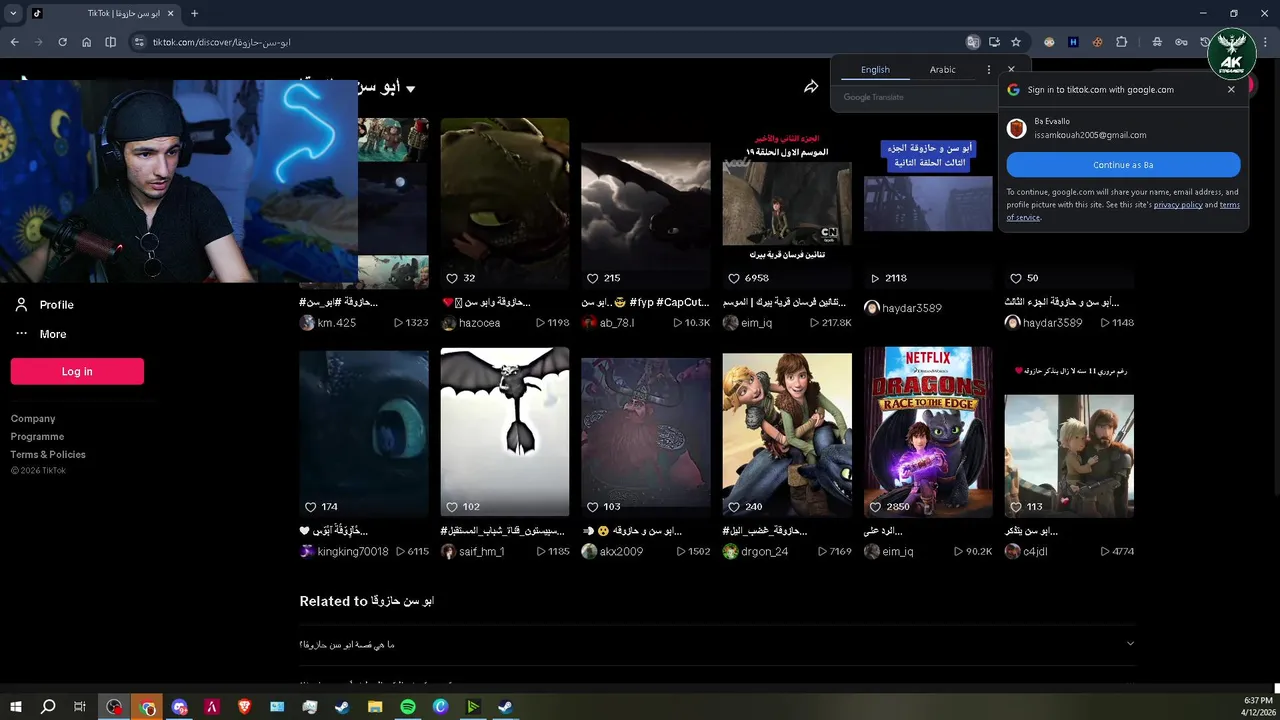Select the Arabic translation tab
Image resolution: width=1280 pixels, height=720 pixels.
943,70
